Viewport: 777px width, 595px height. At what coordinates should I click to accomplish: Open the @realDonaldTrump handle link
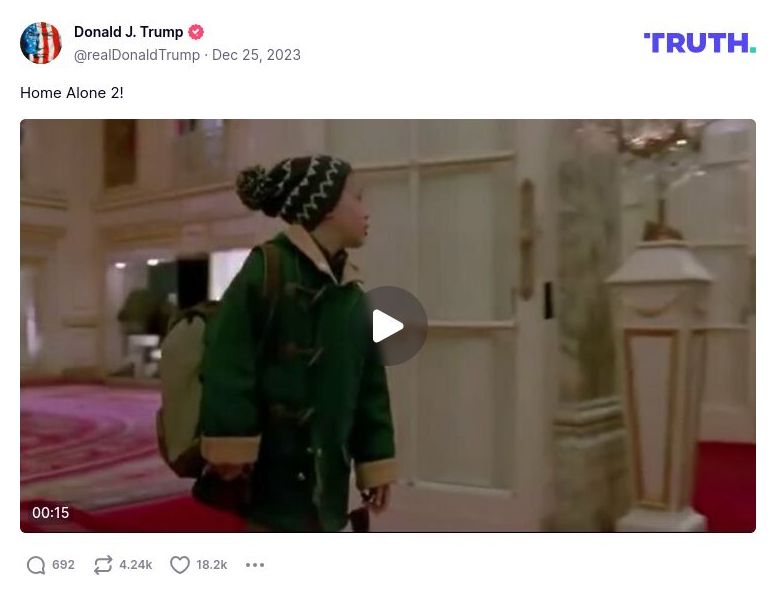137,54
